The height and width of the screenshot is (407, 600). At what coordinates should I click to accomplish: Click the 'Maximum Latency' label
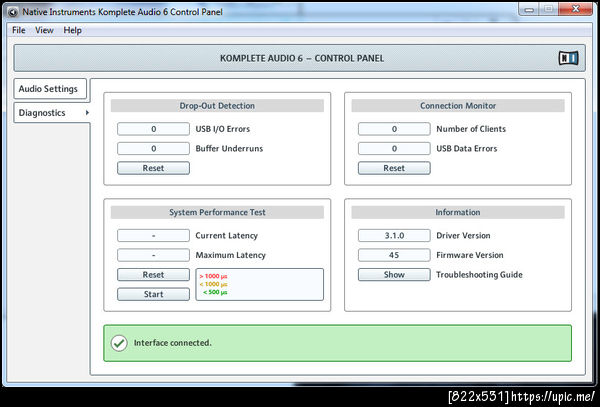[230, 255]
